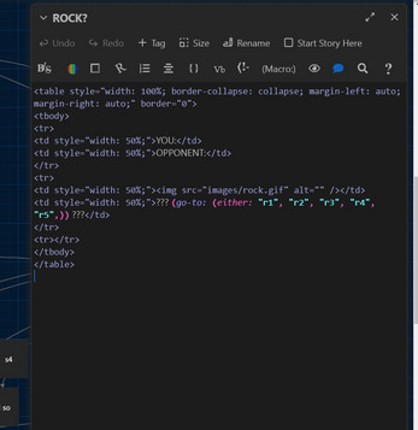Open the rainbow text color picker
This screenshot has height=430, width=418.
[72, 69]
